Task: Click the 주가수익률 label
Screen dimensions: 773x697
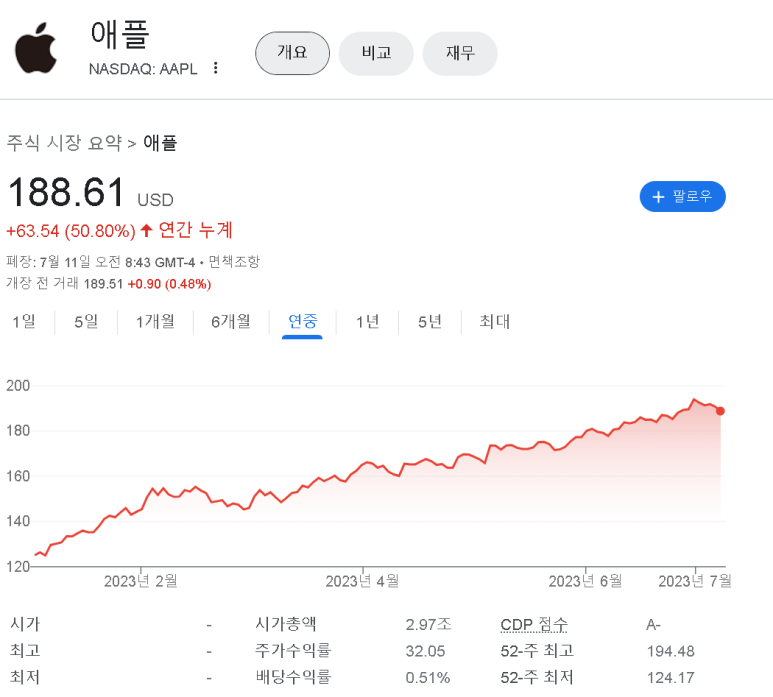Action: coord(293,651)
